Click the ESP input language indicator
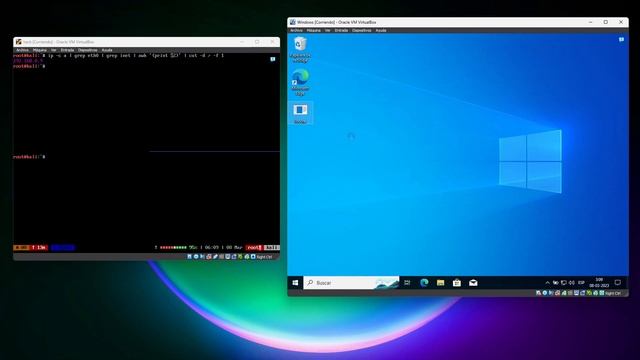Screen dimensions: 640x360 [x=581, y=282]
